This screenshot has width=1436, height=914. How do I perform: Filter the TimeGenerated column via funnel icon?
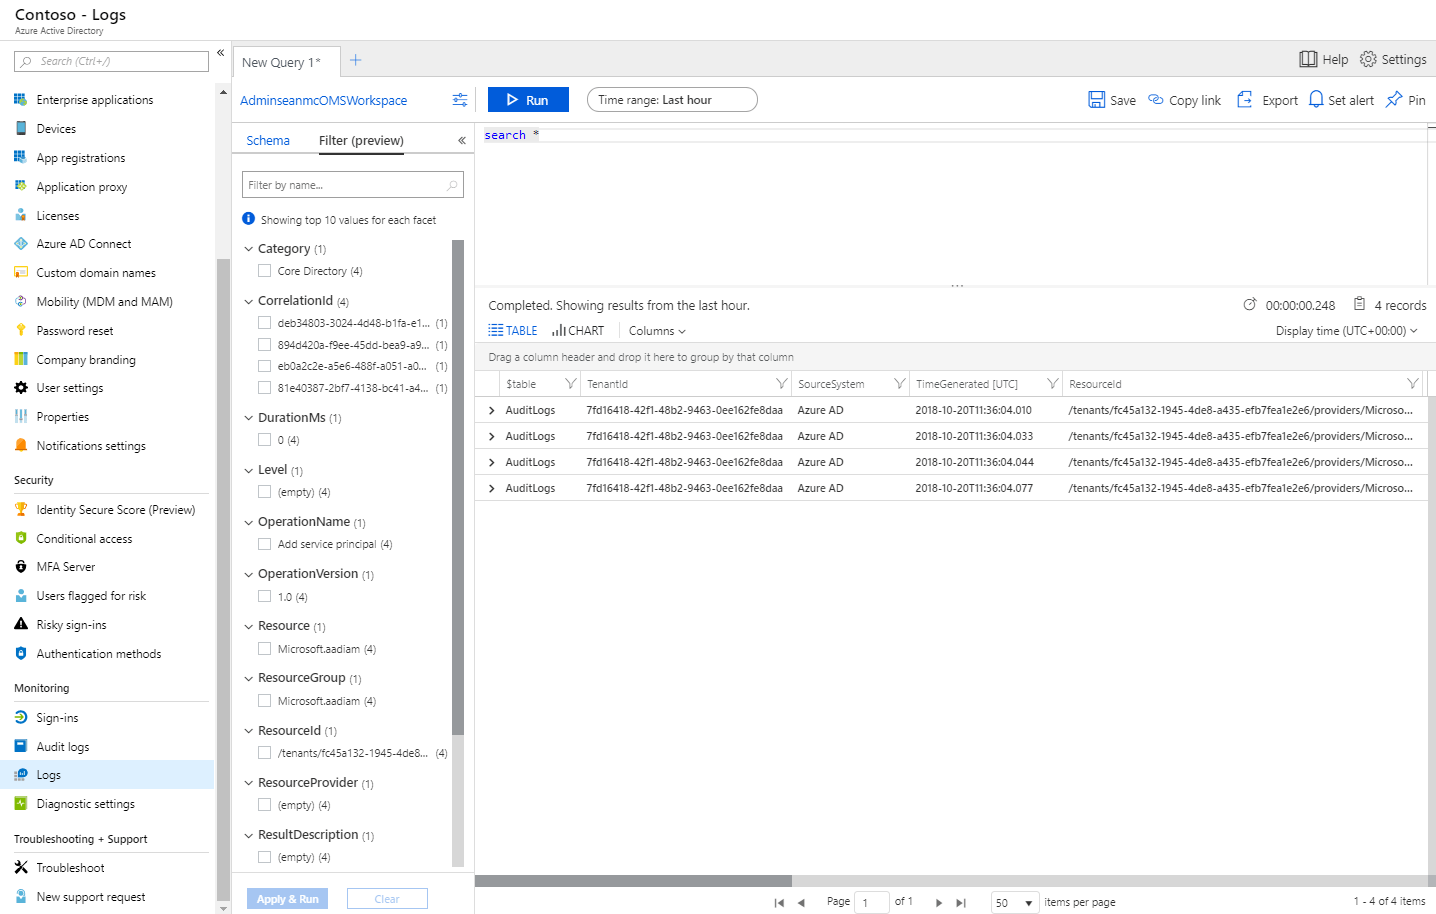tap(1052, 384)
